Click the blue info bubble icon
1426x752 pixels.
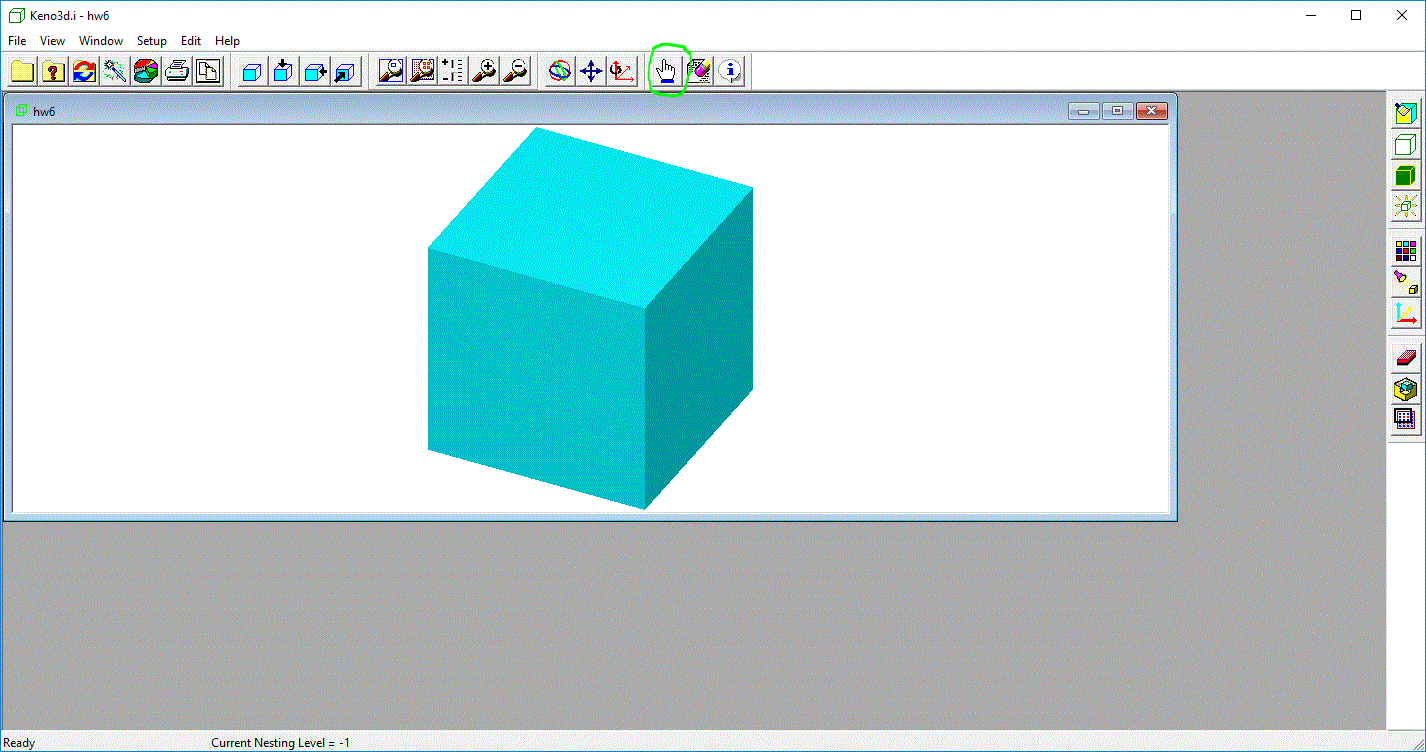point(731,71)
